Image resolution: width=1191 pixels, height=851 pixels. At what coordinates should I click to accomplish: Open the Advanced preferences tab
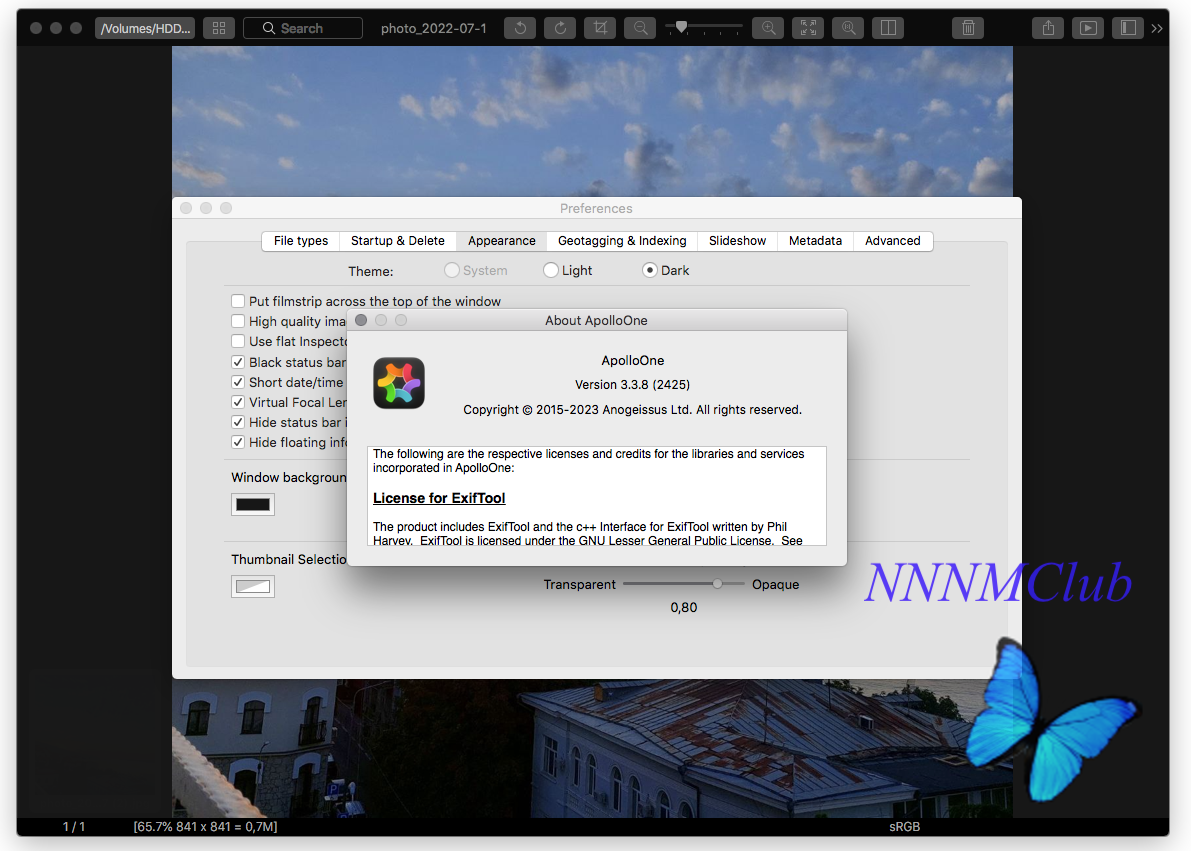(x=892, y=241)
